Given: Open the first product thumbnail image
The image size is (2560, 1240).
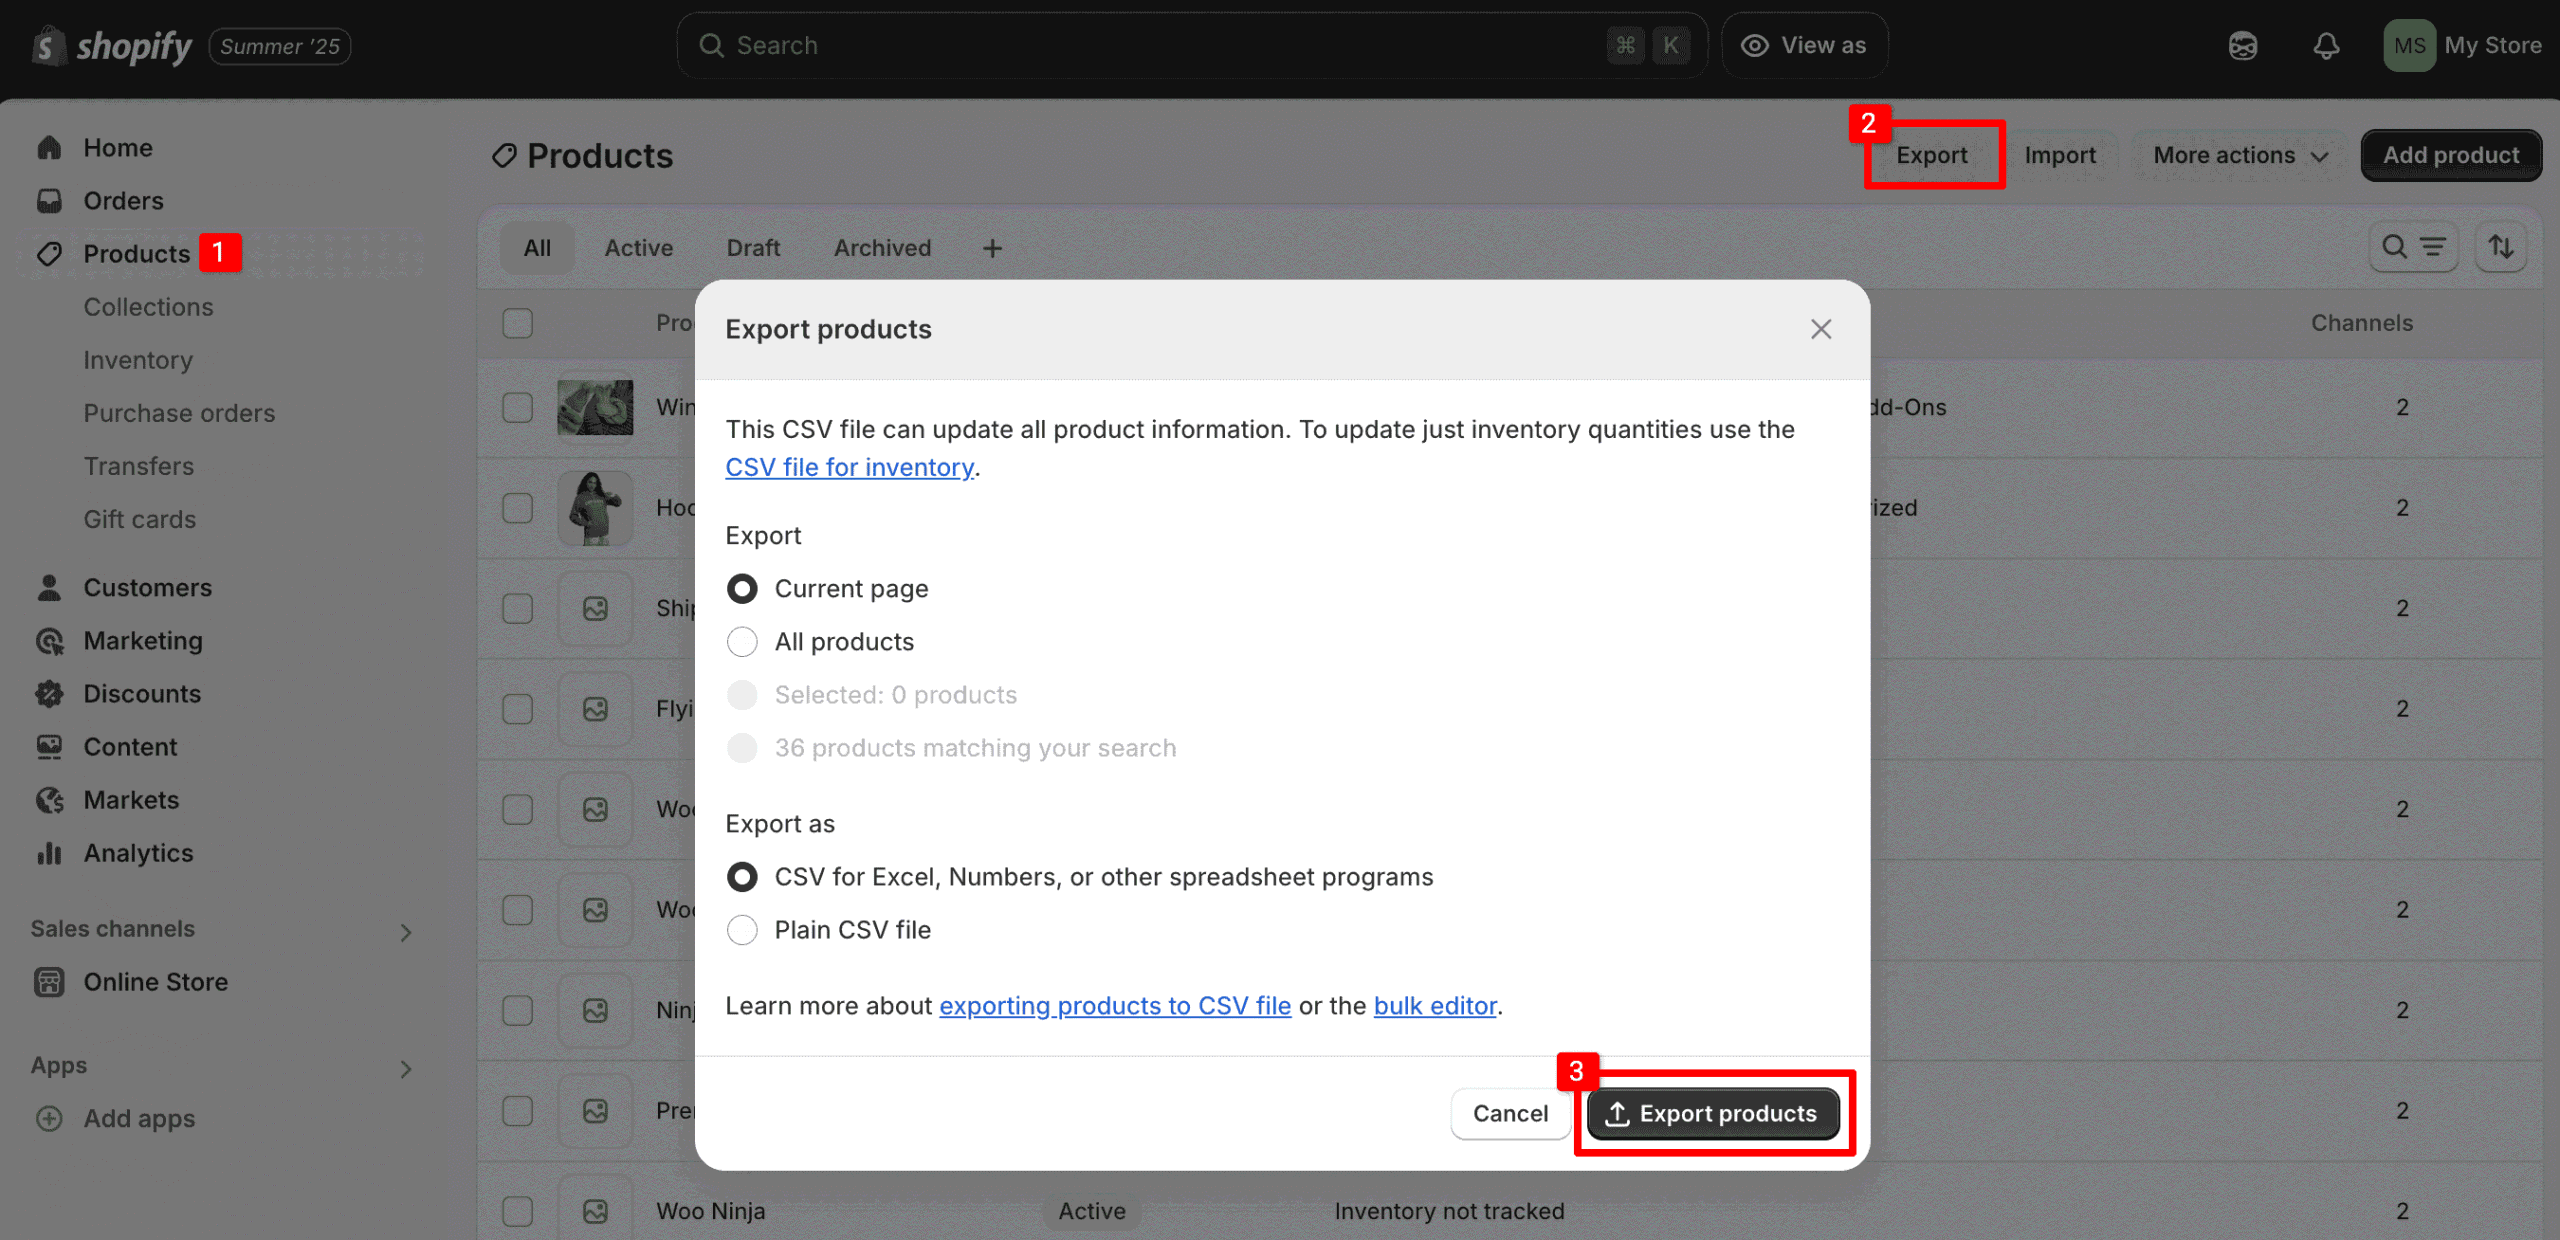Looking at the screenshot, I should (595, 407).
